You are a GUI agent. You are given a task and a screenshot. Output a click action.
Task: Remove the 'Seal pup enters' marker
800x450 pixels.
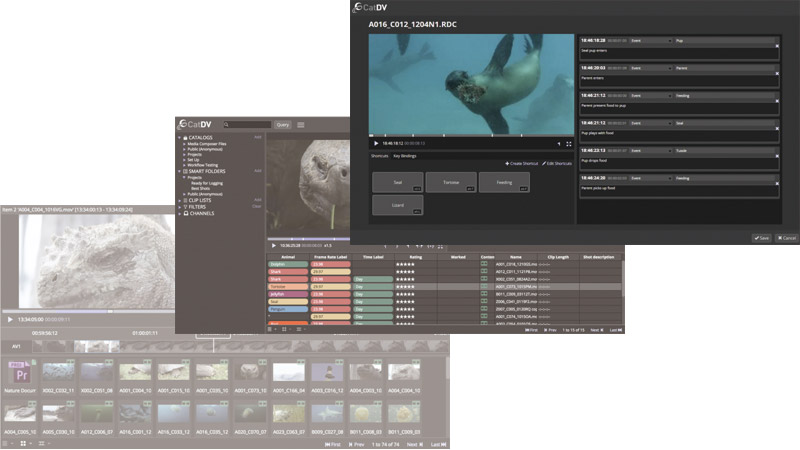(777, 46)
